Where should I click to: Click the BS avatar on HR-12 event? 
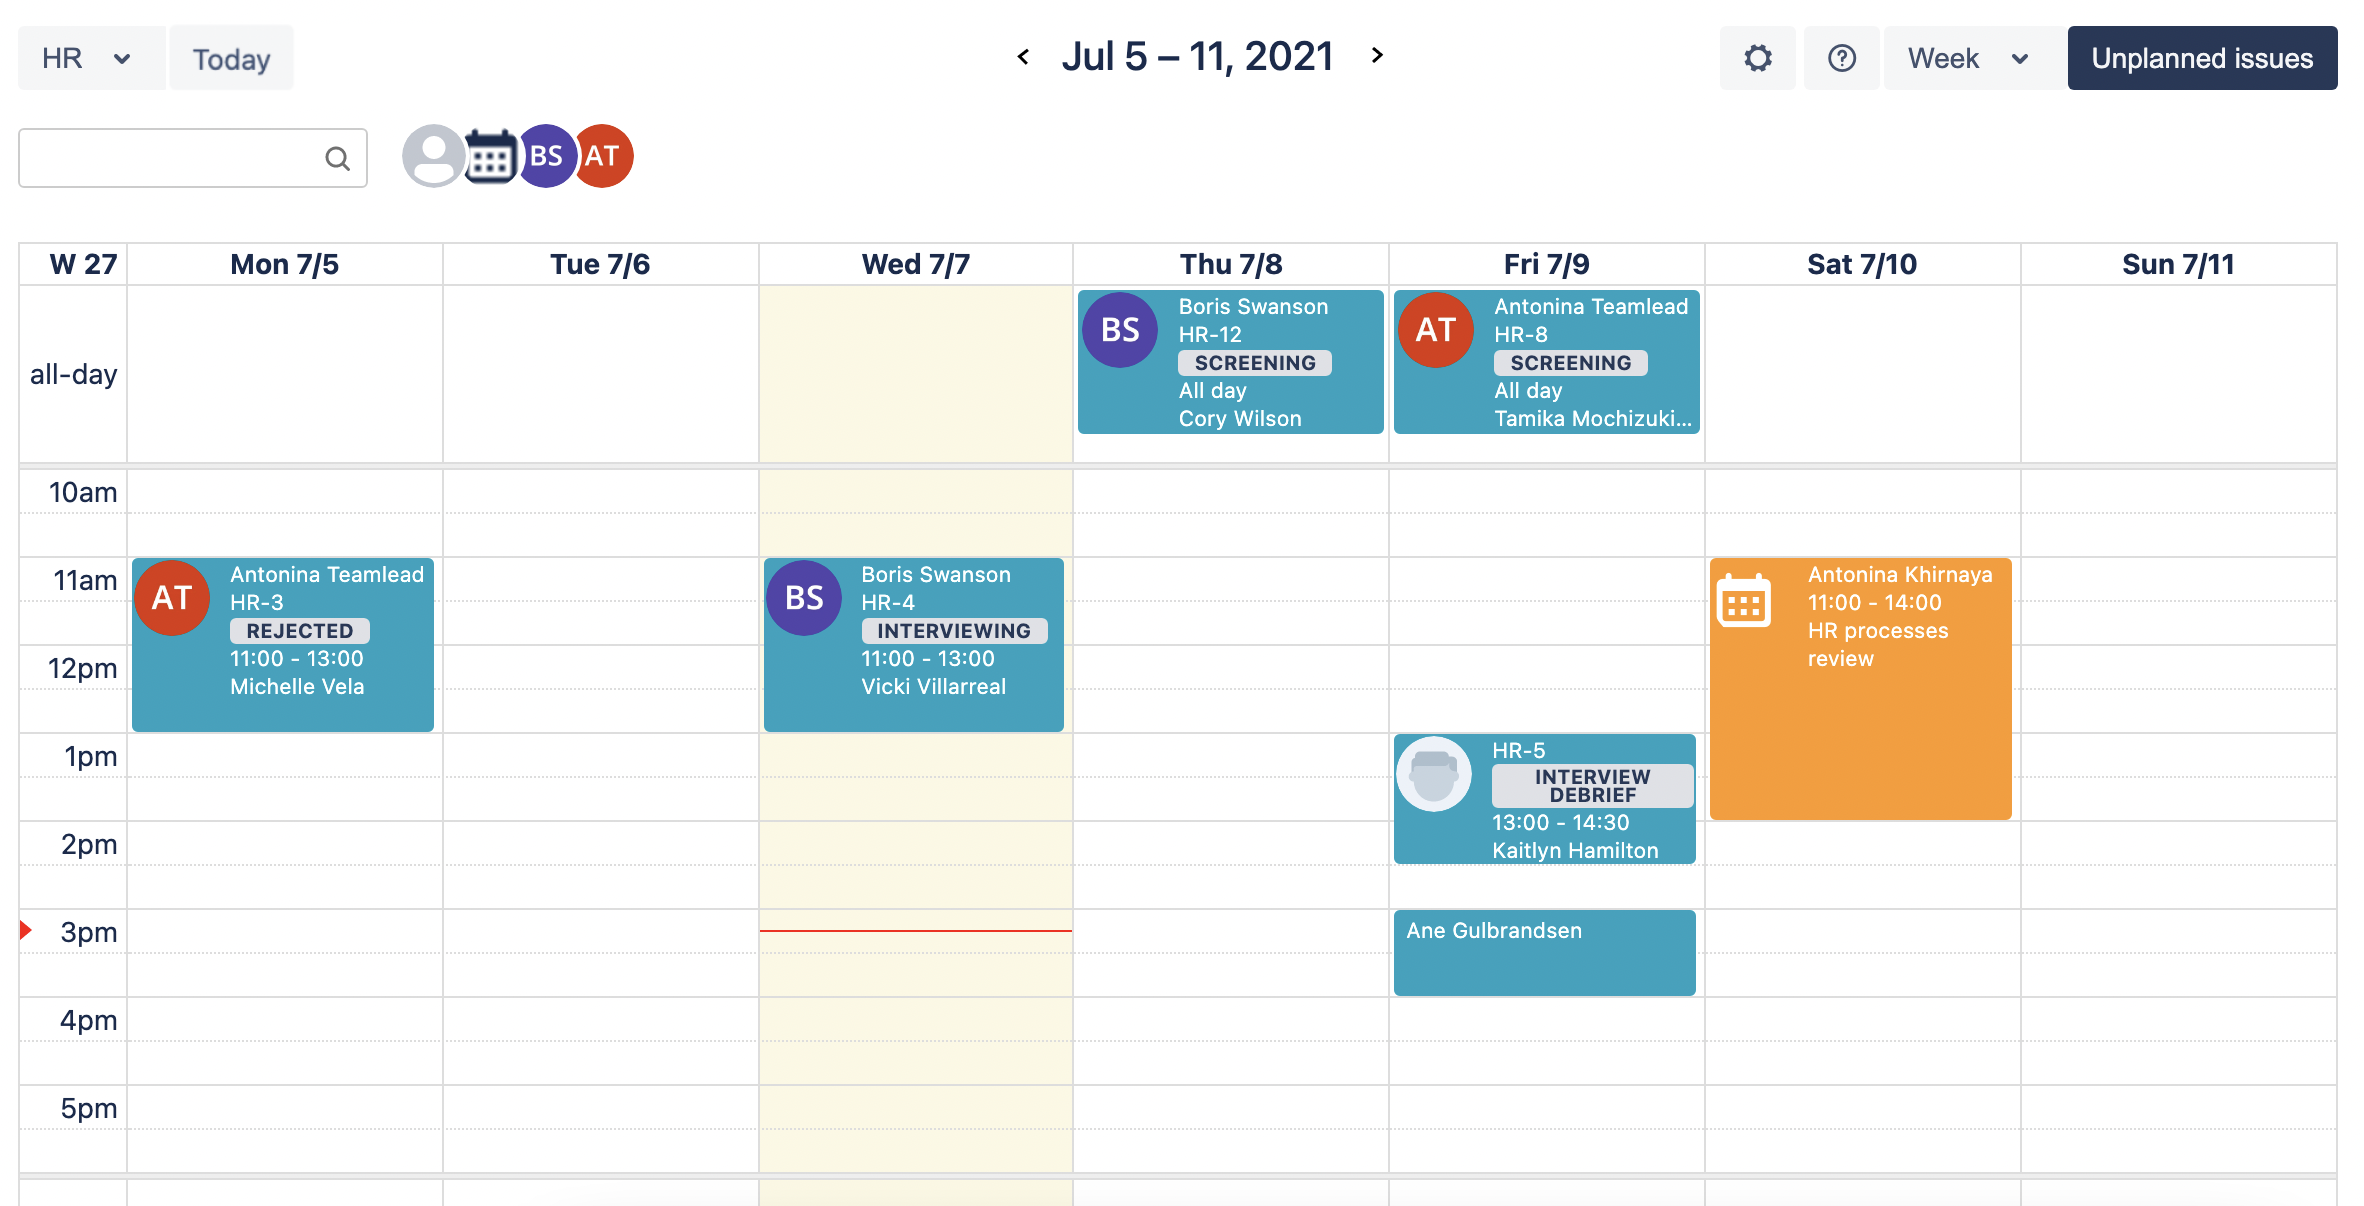tap(1120, 330)
